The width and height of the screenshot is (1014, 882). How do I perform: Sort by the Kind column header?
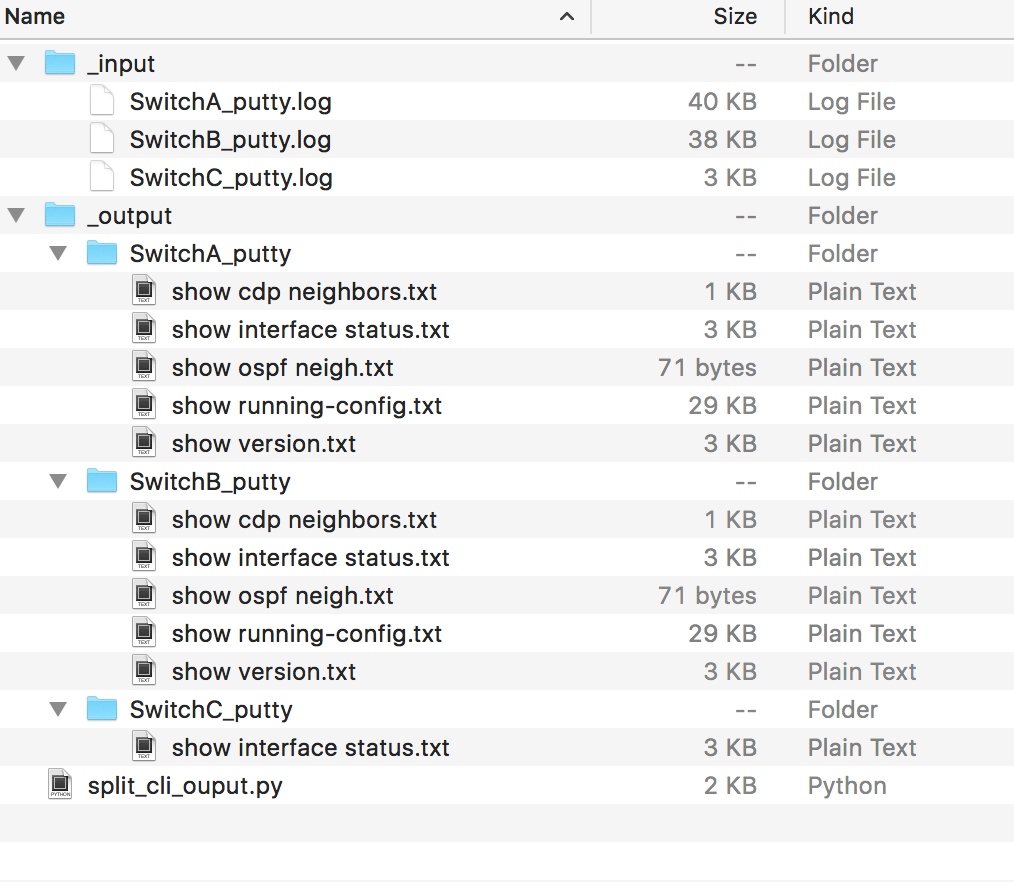(831, 16)
